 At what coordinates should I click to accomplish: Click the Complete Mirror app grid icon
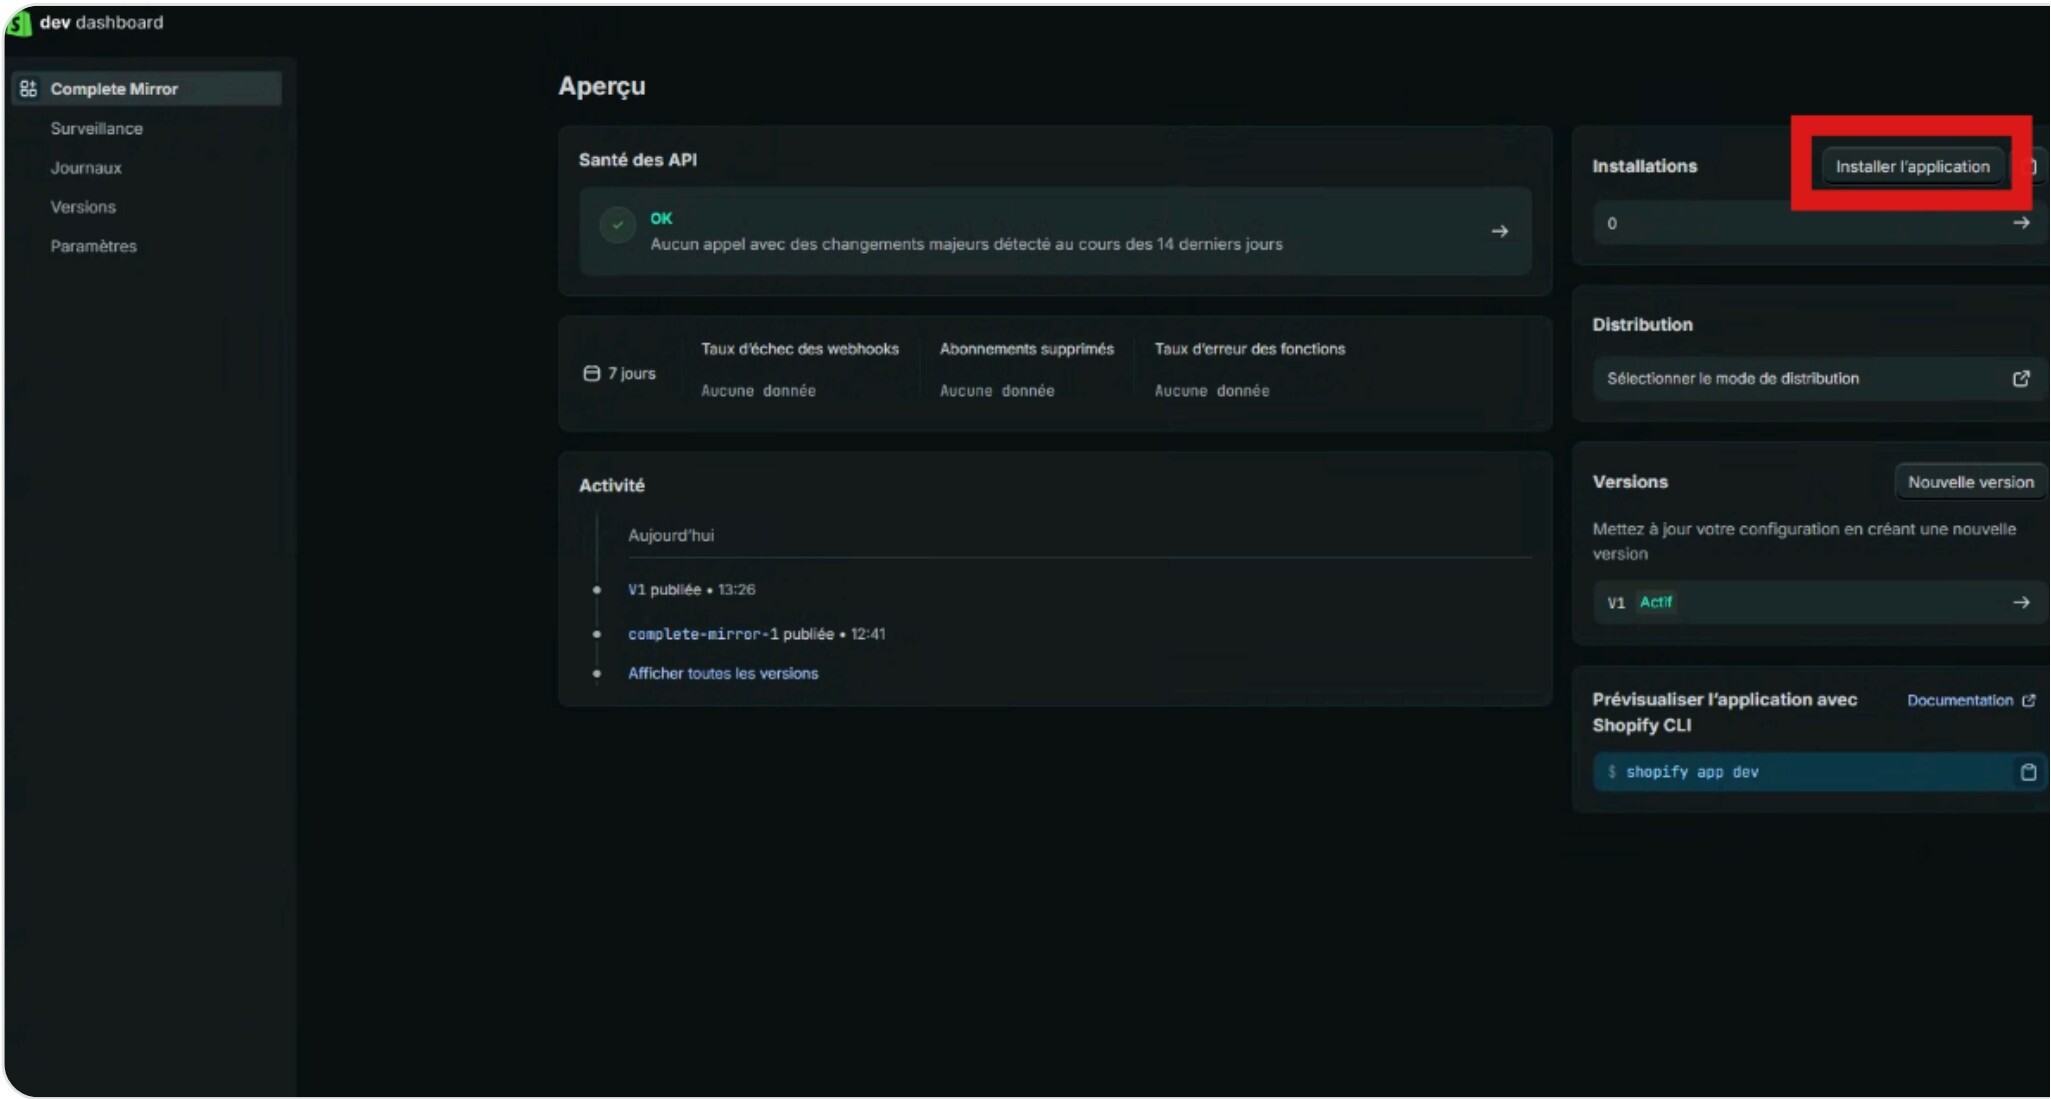28,89
